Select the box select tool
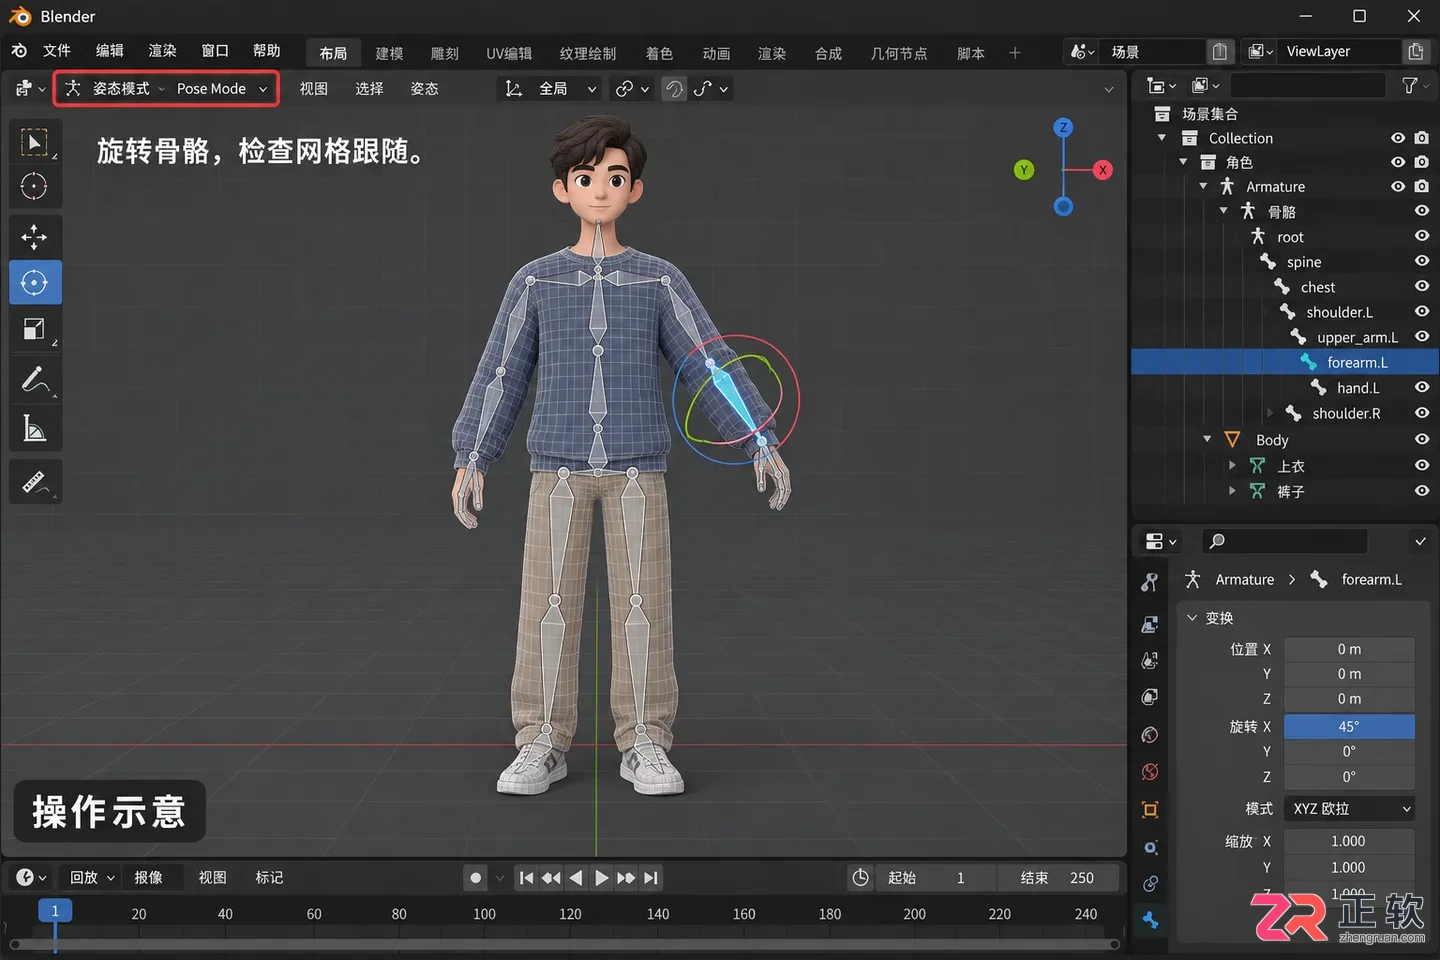 click(35, 142)
